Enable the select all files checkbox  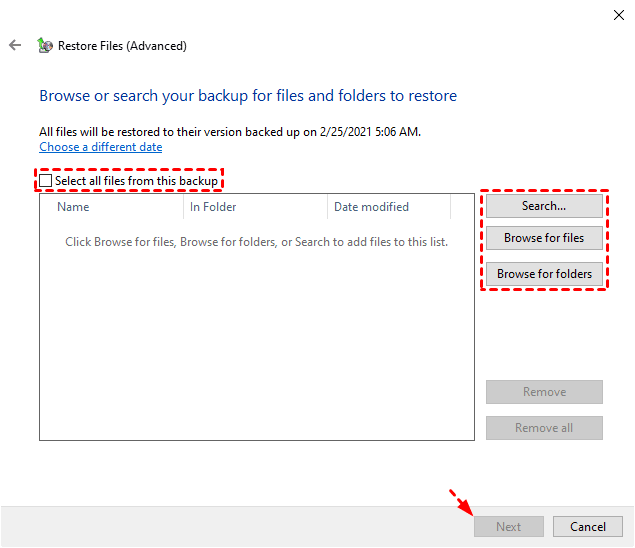point(46,181)
